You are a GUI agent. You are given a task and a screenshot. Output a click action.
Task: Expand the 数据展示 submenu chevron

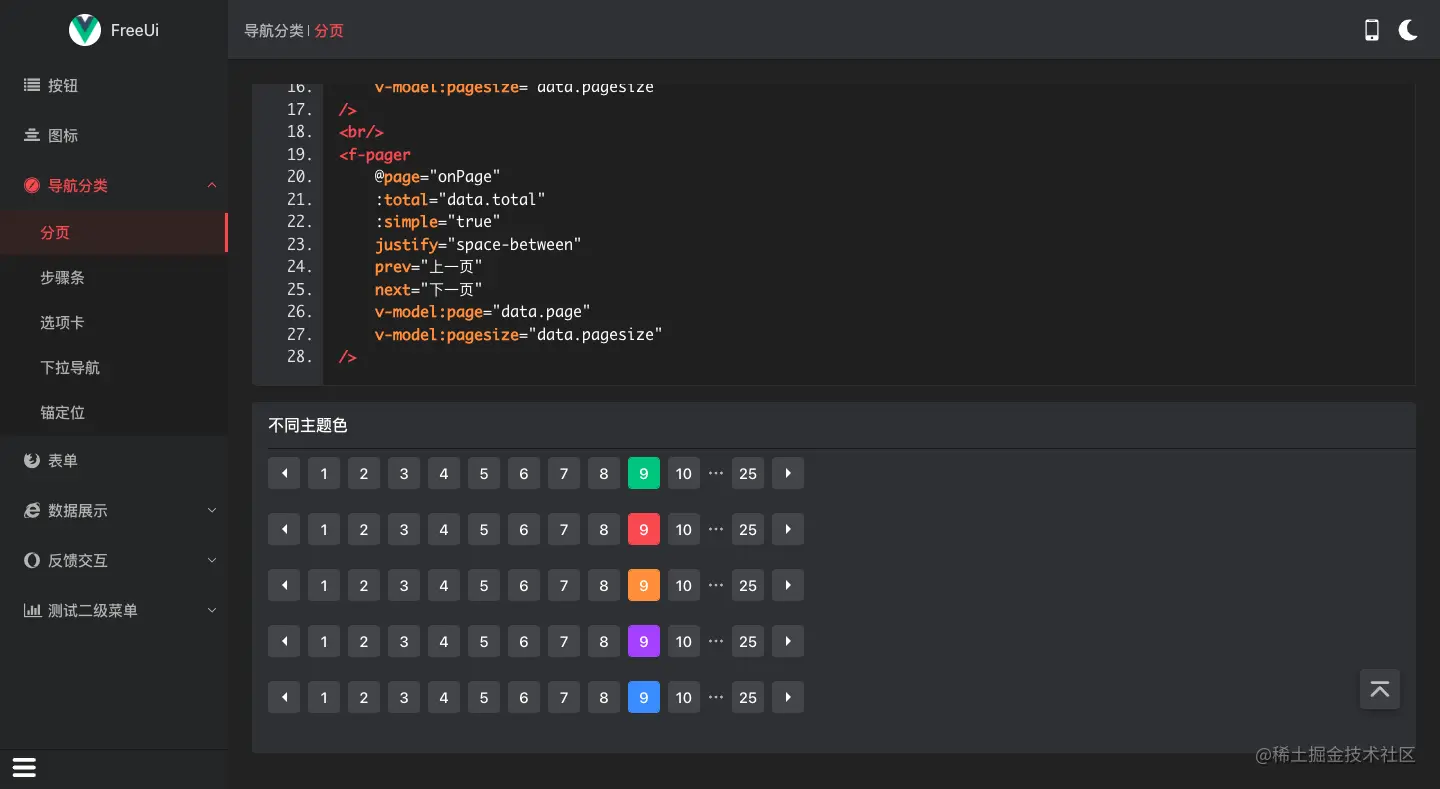(x=212, y=511)
